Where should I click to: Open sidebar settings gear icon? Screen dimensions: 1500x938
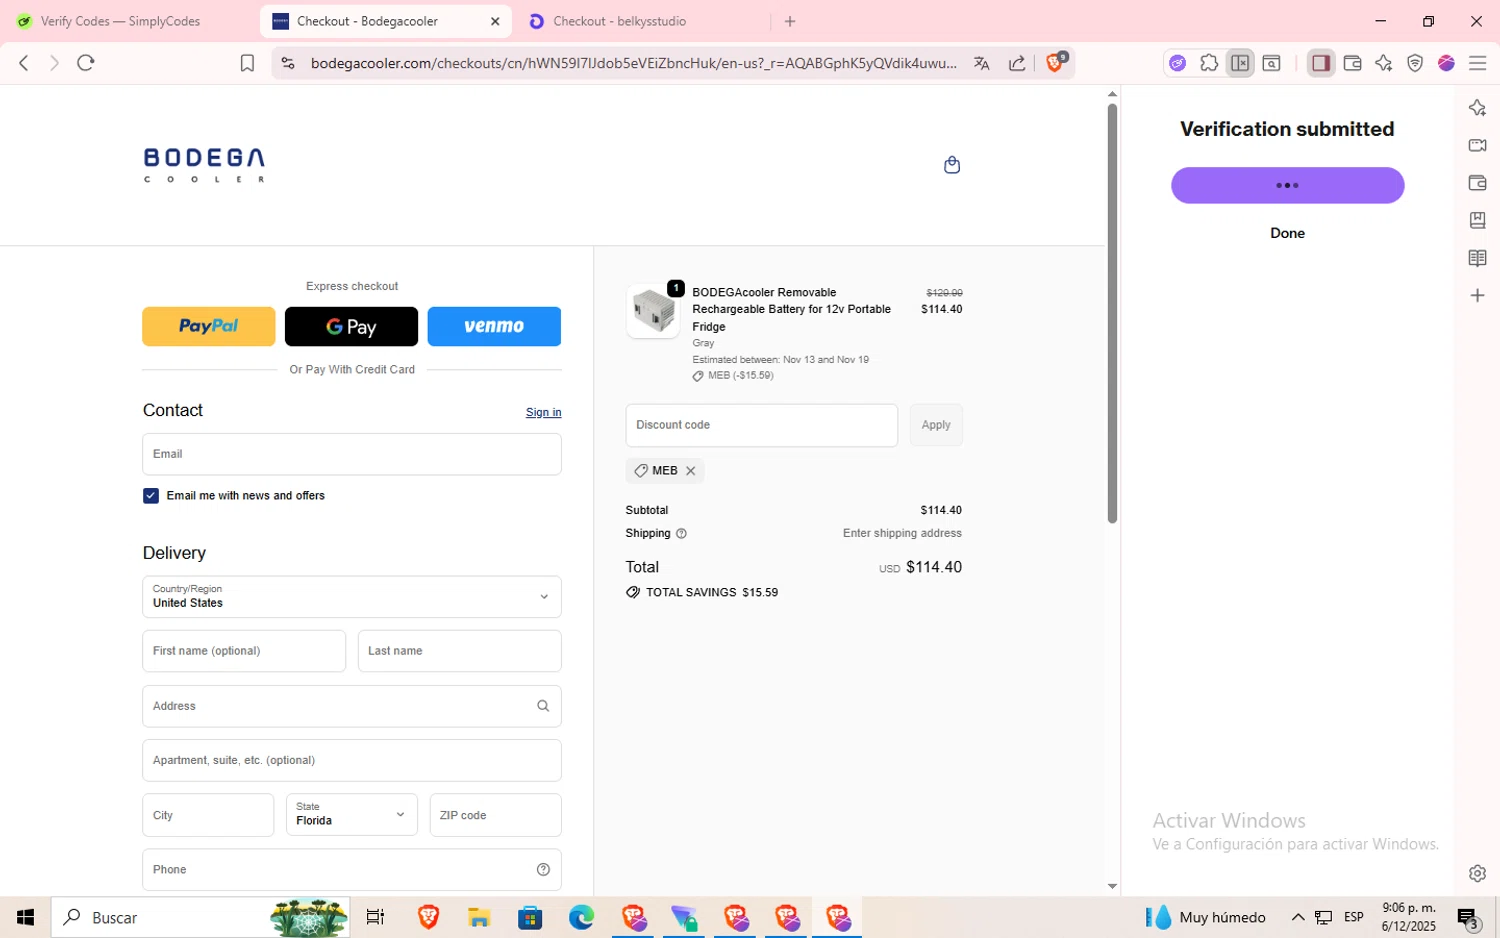coord(1477,873)
